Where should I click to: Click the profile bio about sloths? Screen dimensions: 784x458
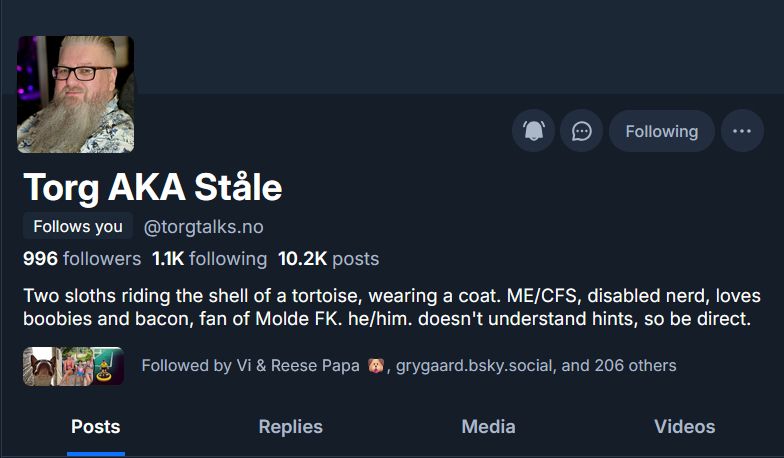391,308
